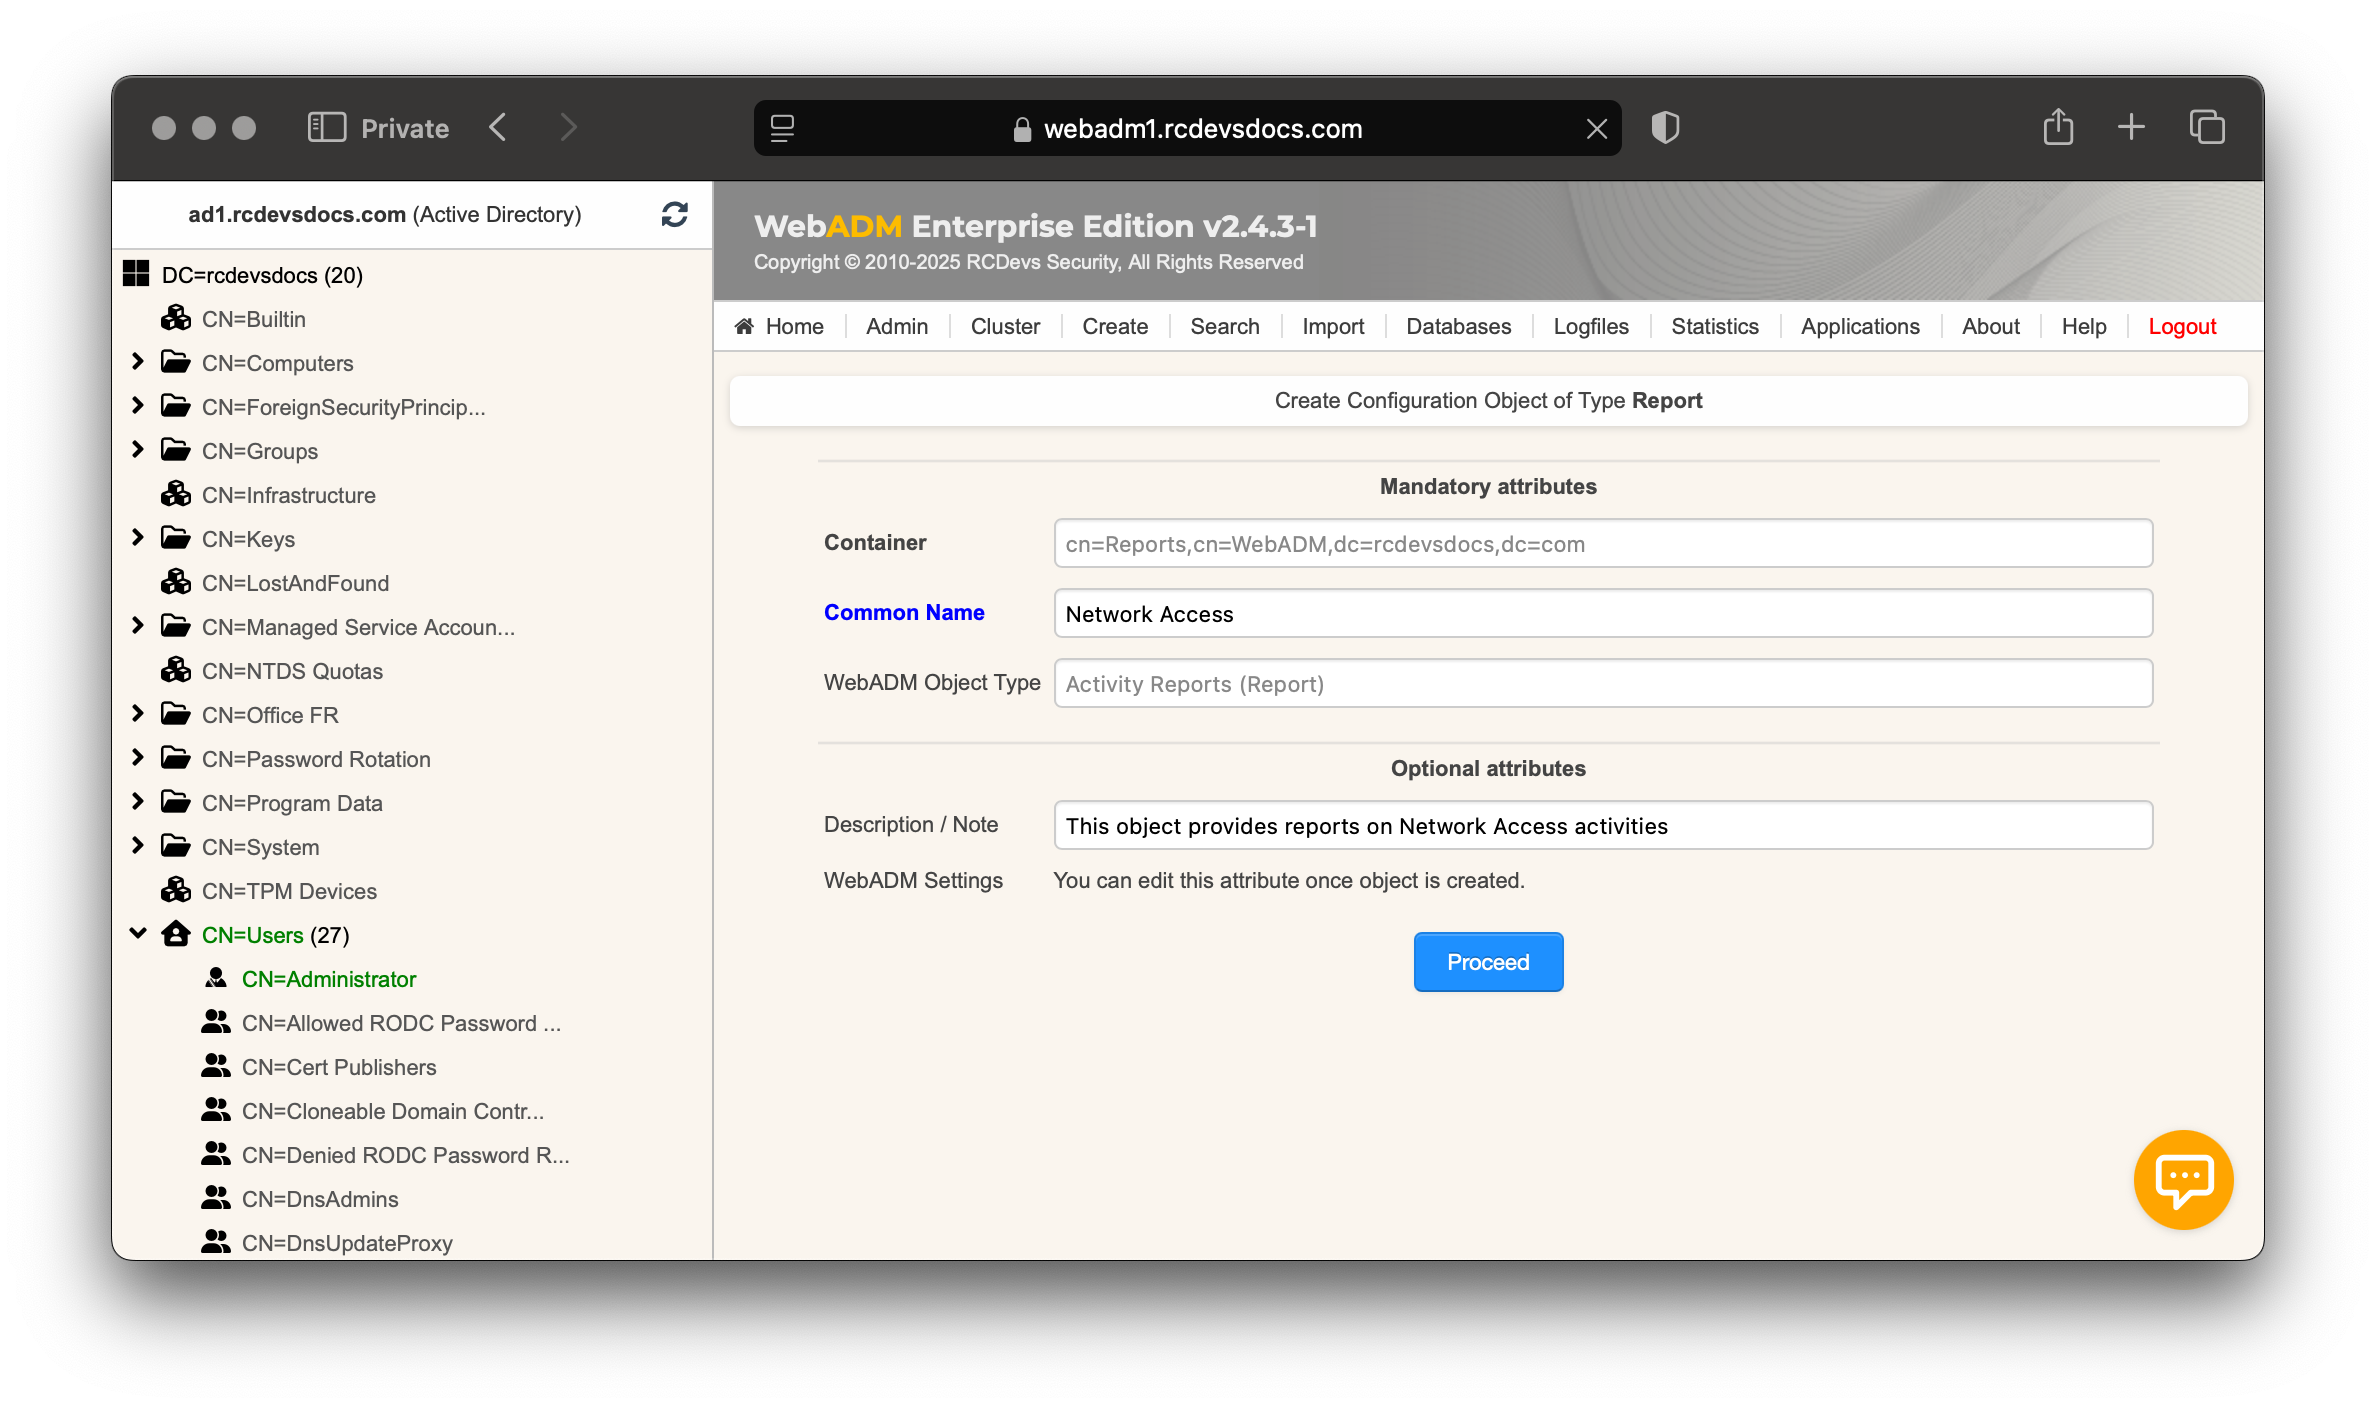Viewport: 2376px width, 1408px height.
Task: Open the Statistics menu
Action: 1715,326
